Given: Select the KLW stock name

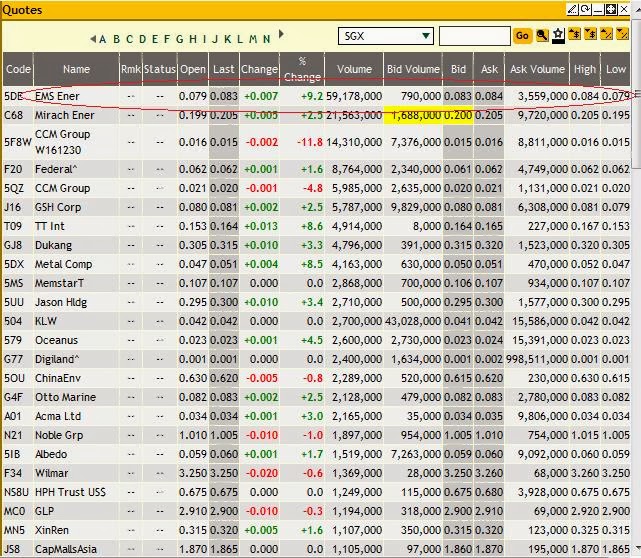Looking at the screenshot, I should (x=46, y=321).
